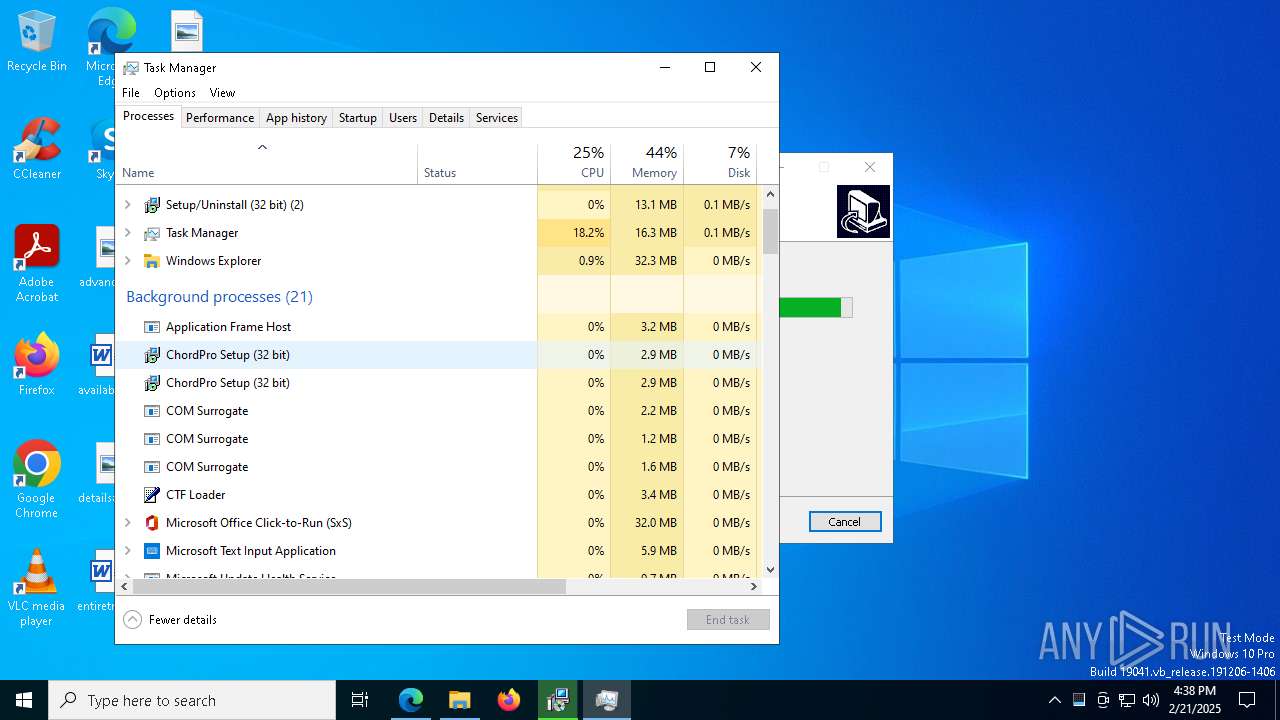1280x720 pixels.
Task: Switch to the App history tab
Action: coord(296,118)
